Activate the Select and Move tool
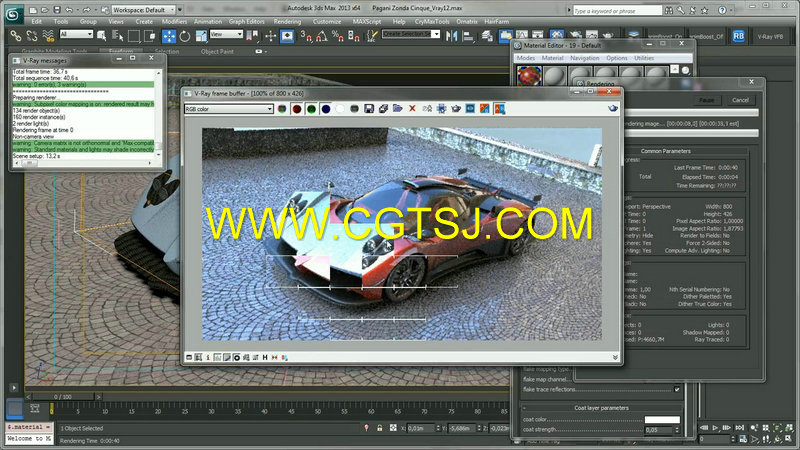This screenshot has height=450, width=800. coord(169,36)
